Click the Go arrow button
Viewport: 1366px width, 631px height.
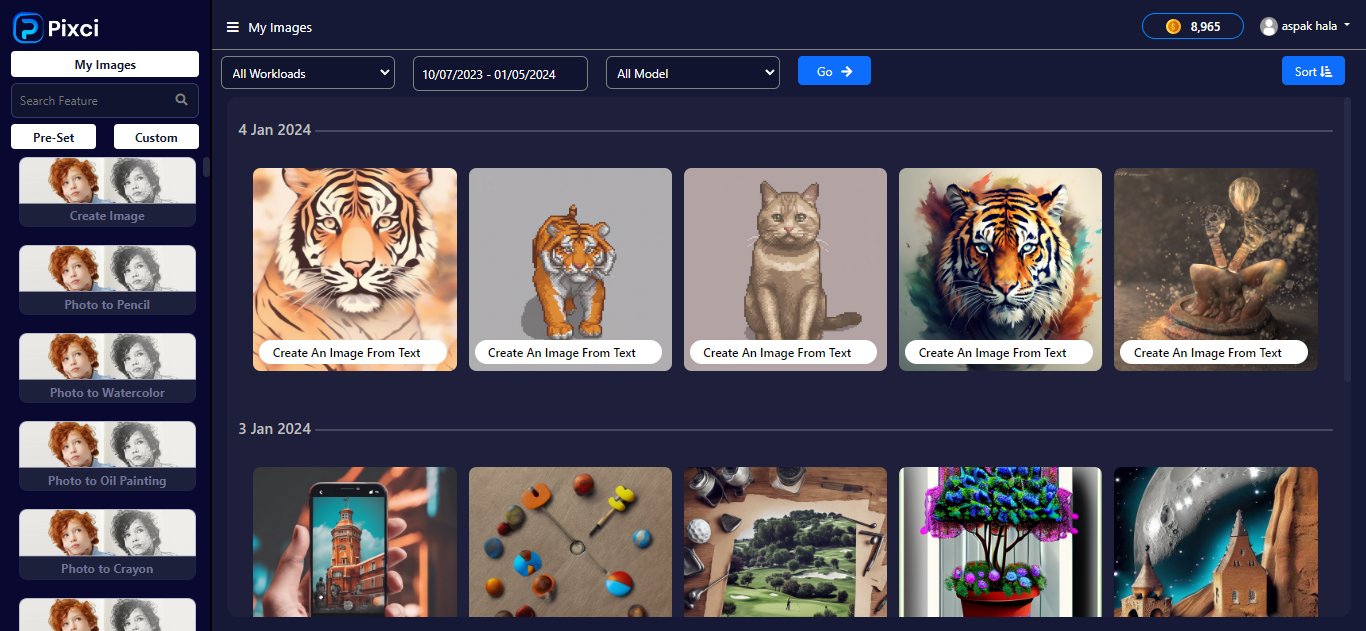pyautogui.click(x=834, y=71)
